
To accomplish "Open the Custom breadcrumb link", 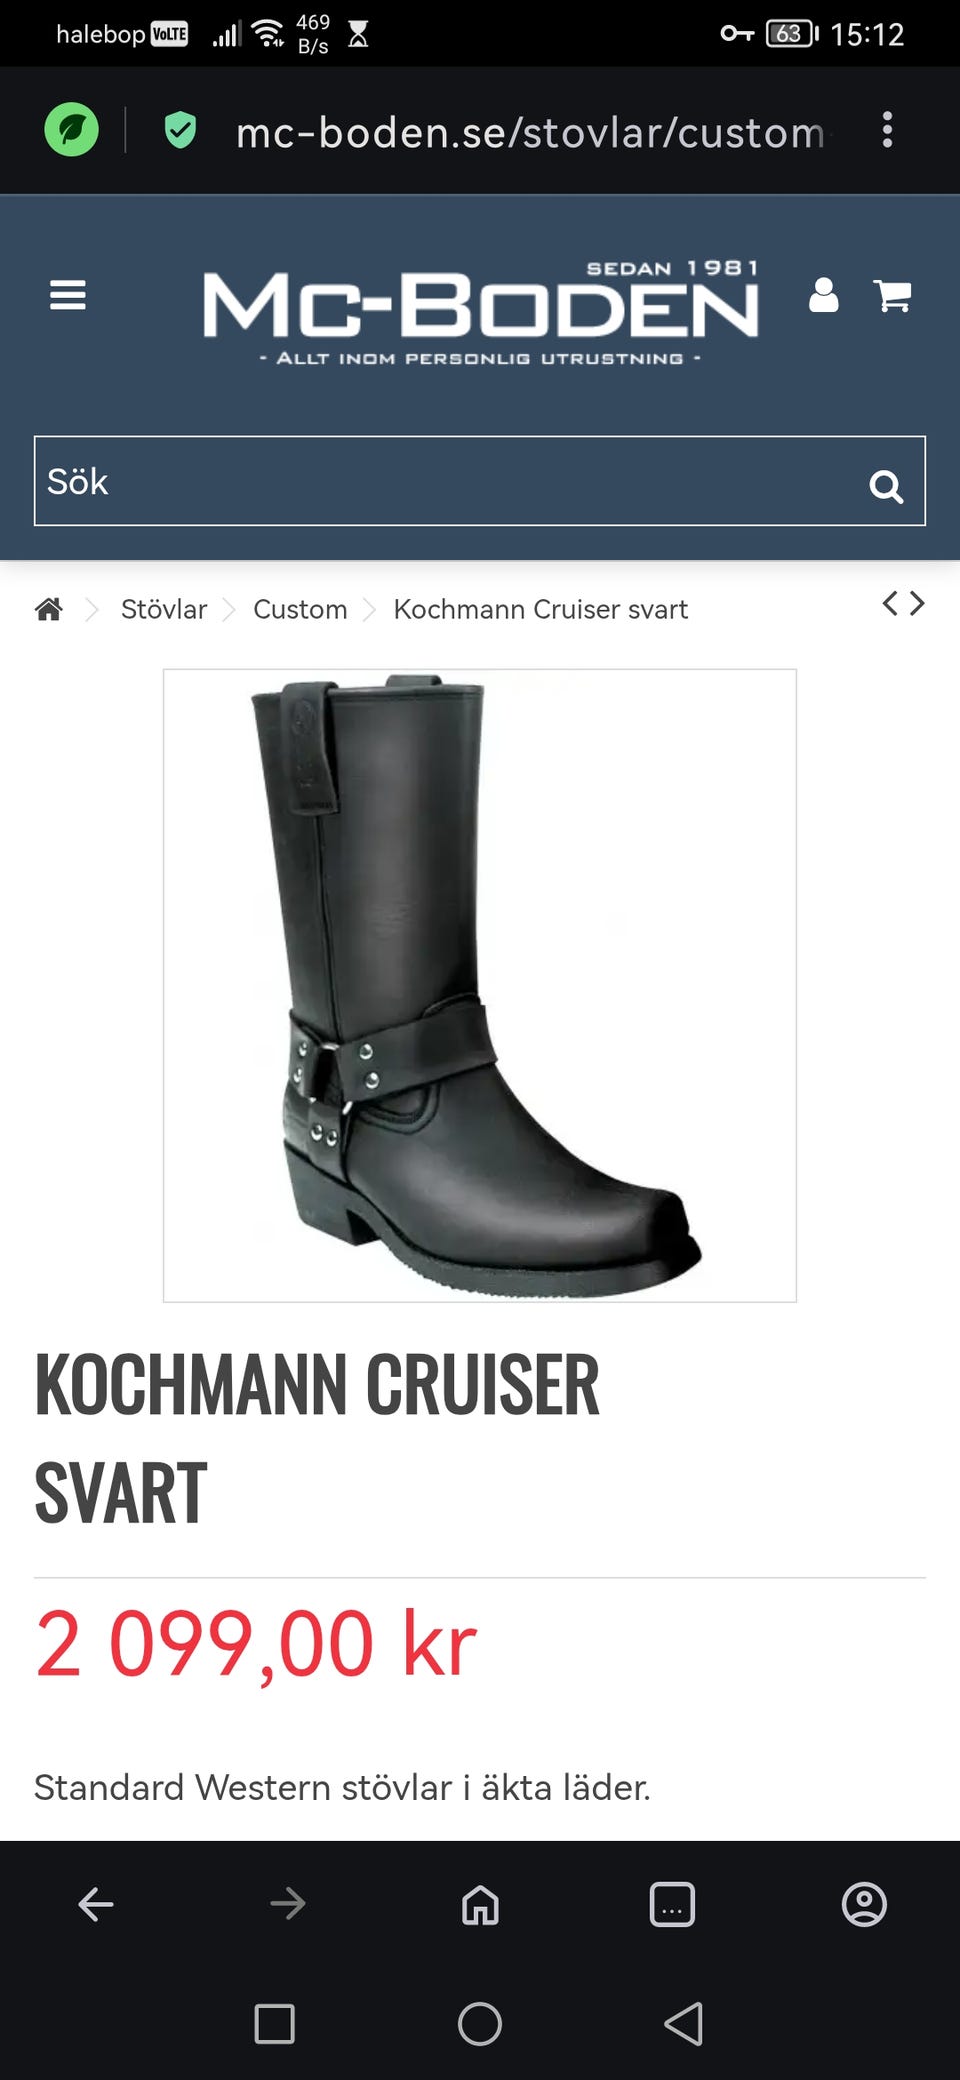I will click(300, 609).
